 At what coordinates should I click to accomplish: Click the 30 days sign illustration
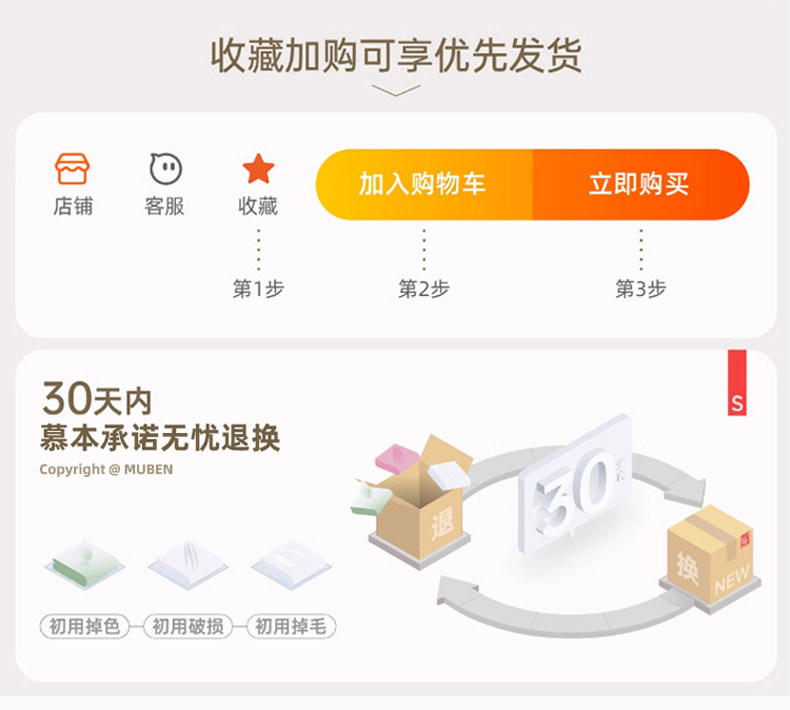click(x=574, y=486)
